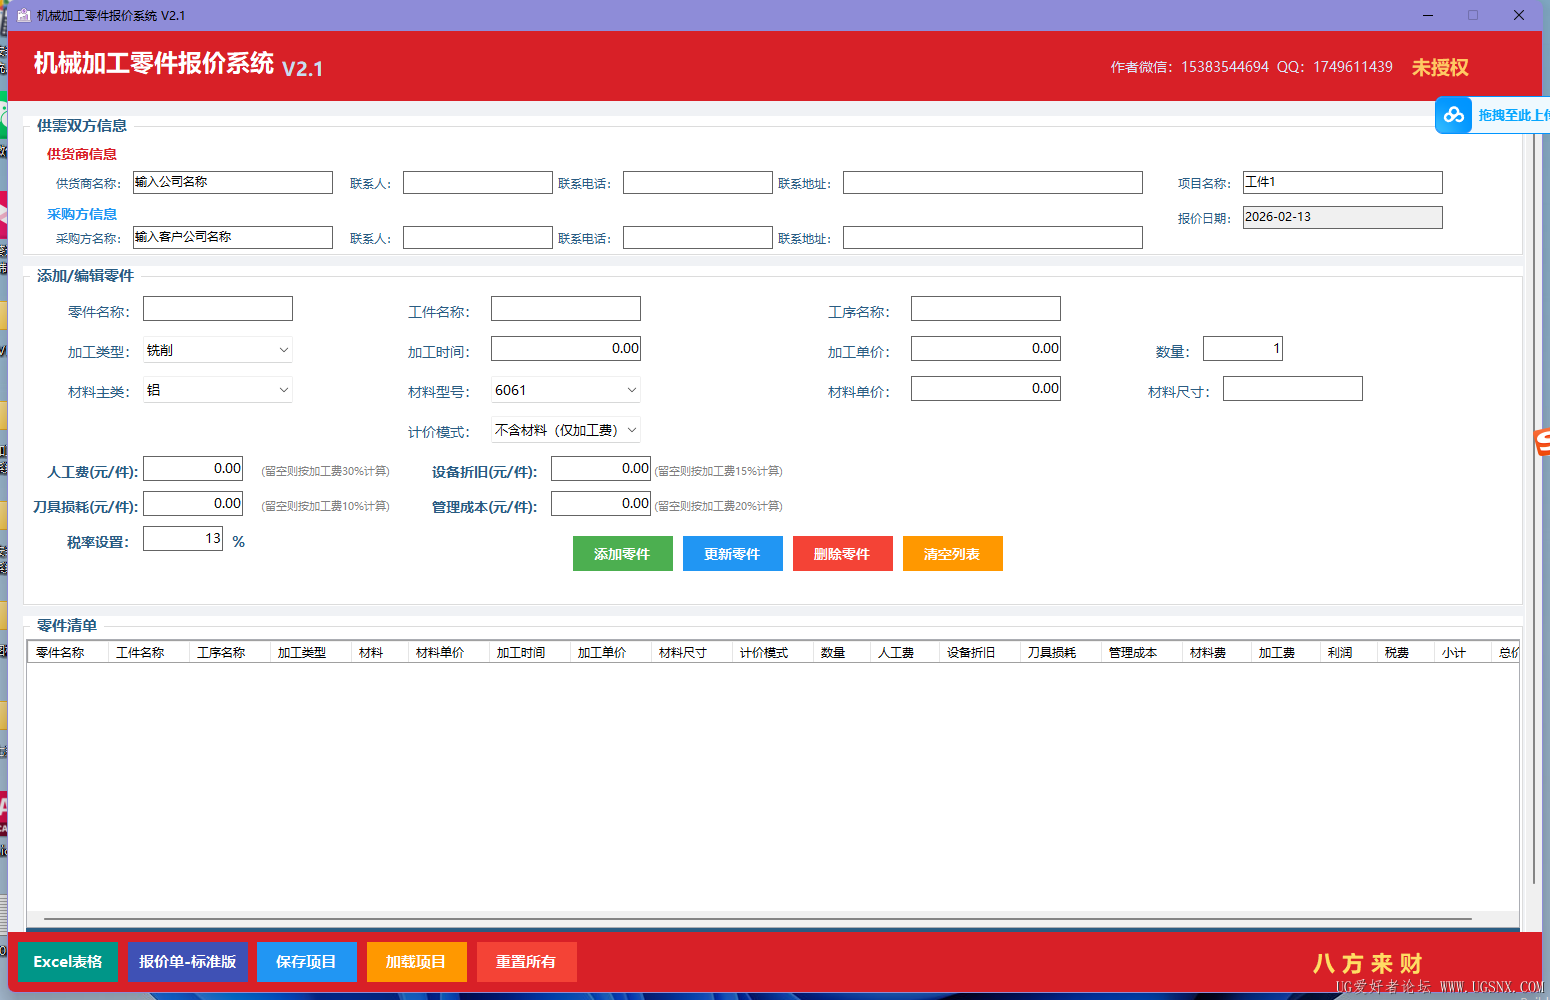Screen dimensions: 1550x1000
Task: Click the green 添加零件 button
Action: pyautogui.click(x=622, y=554)
